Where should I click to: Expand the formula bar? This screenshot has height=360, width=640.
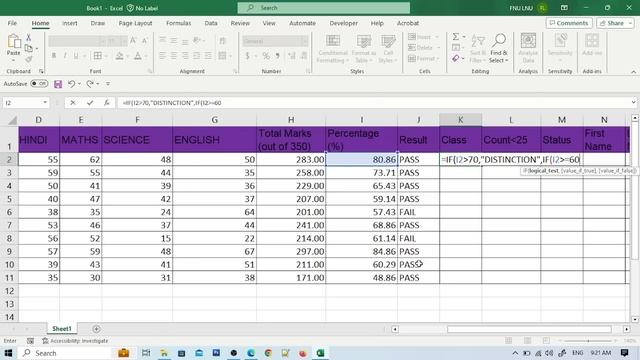pos(633,103)
